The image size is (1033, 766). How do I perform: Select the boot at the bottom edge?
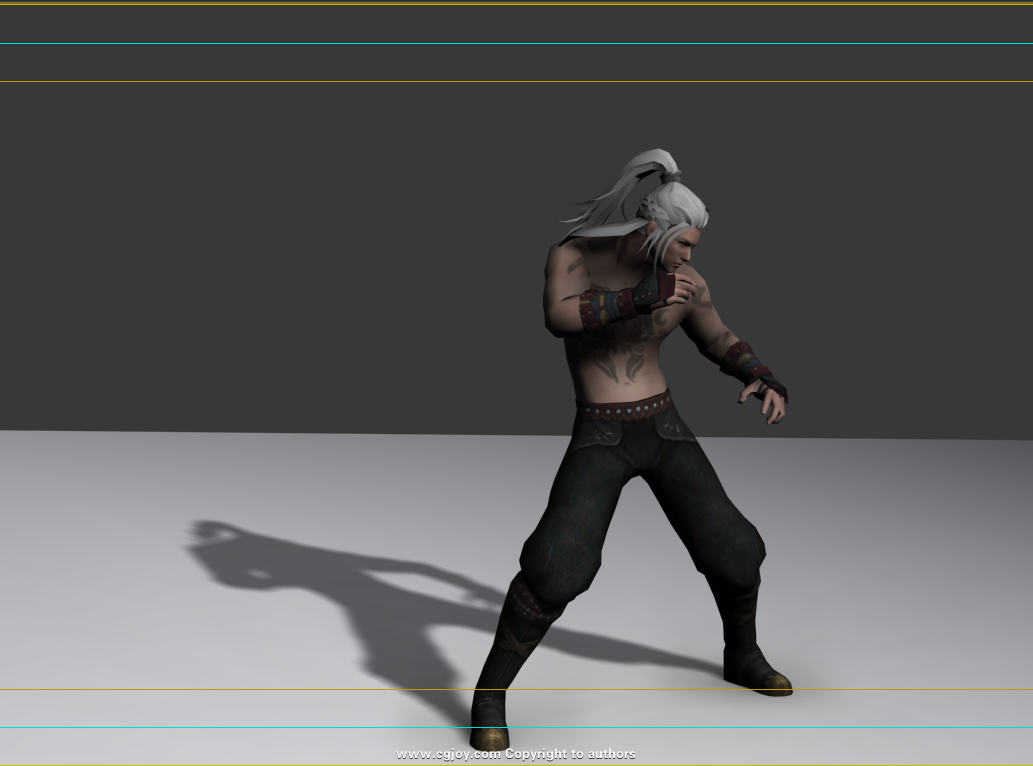490,722
